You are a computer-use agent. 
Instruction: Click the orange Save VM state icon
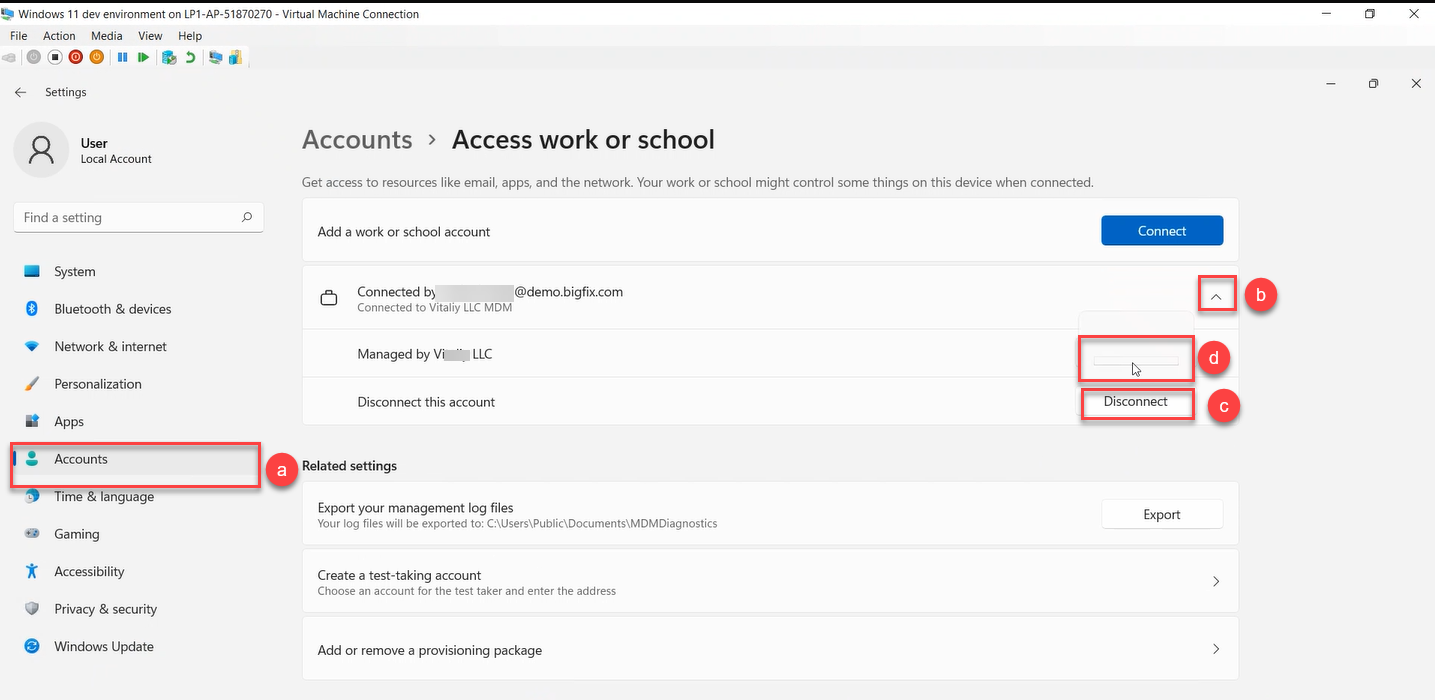click(97, 58)
